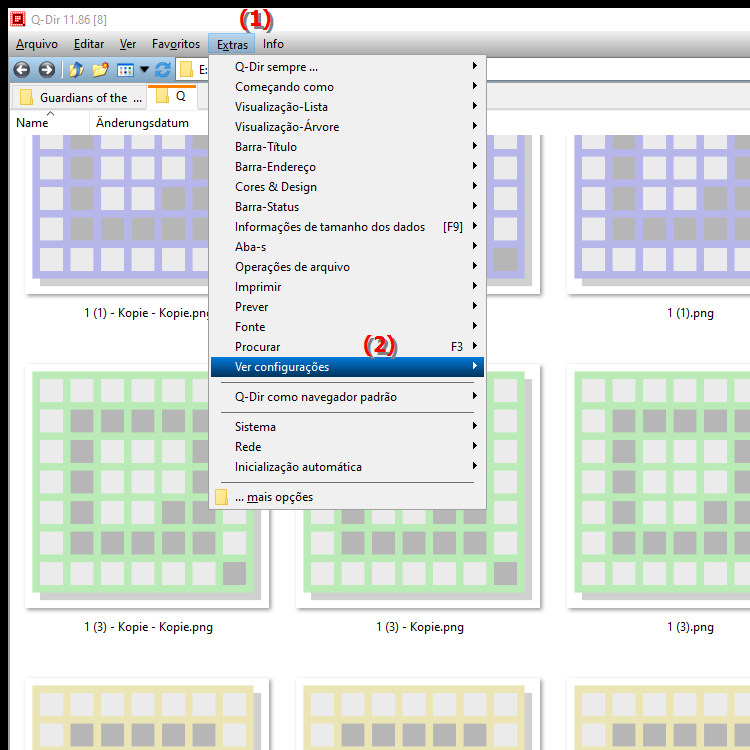Screen dimensions: 750x750
Task: Click the forward navigation arrow icon
Action: point(46,70)
